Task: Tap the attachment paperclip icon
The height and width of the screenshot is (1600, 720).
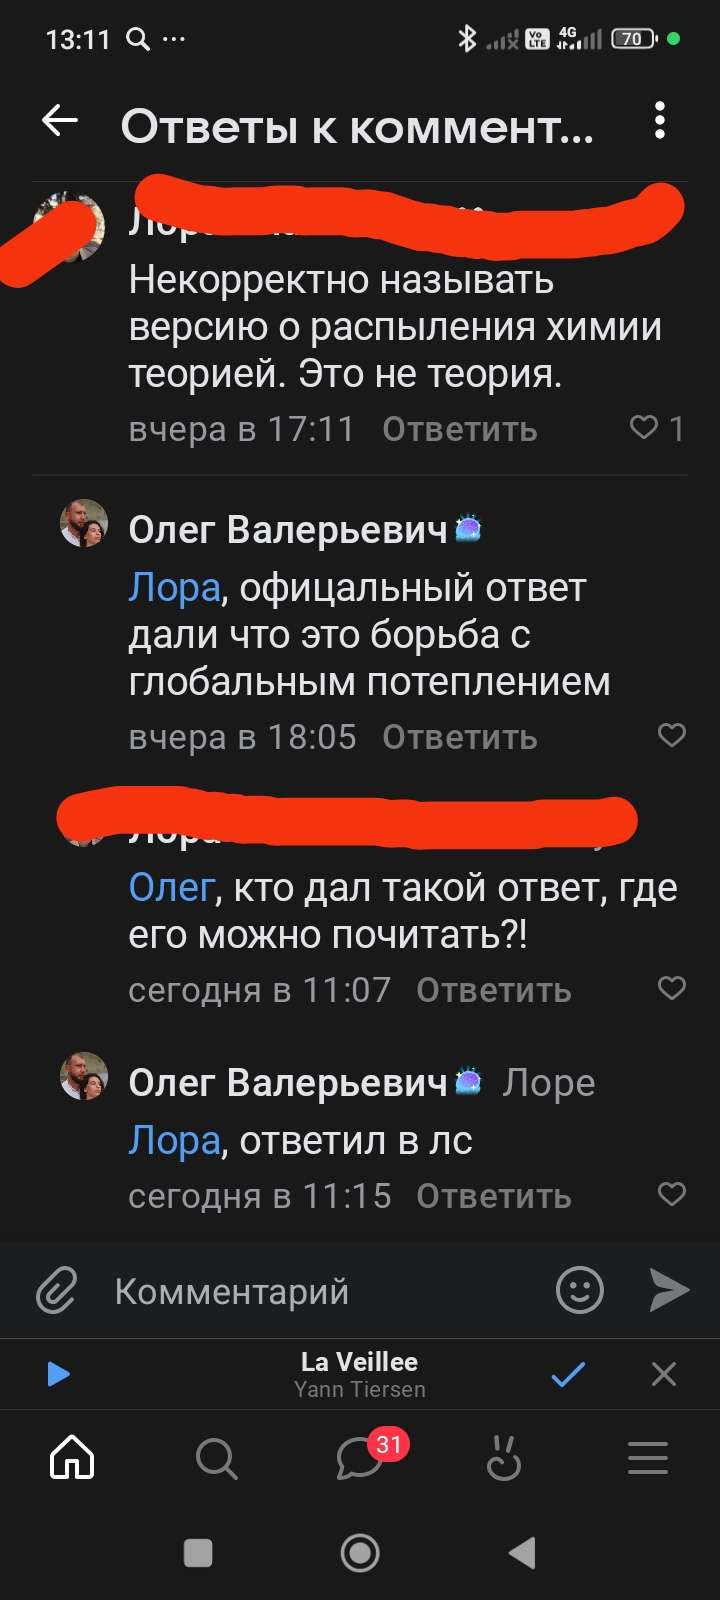Action: coord(57,1291)
